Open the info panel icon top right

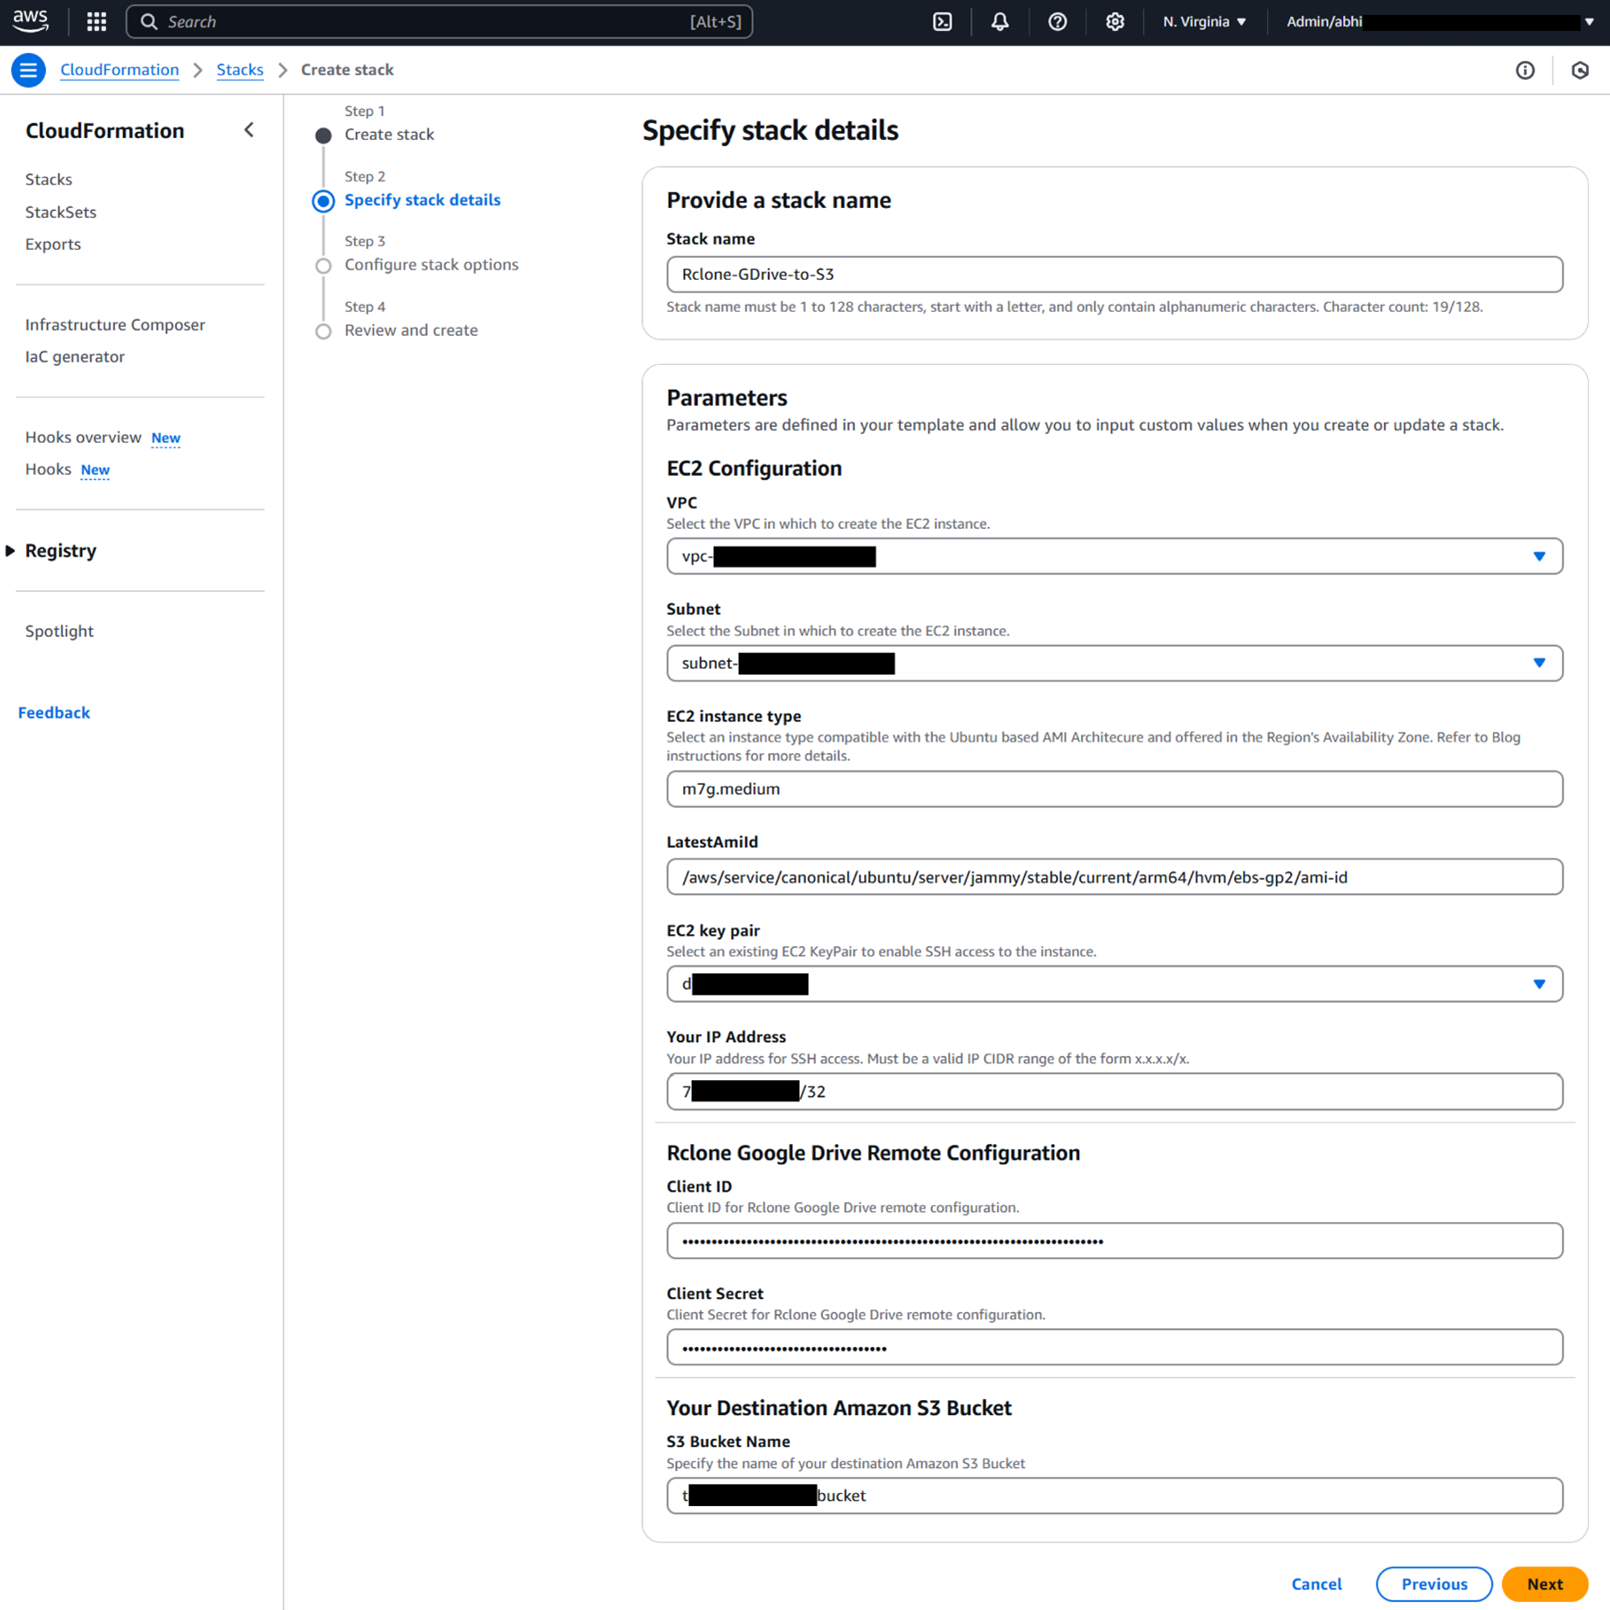tap(1525, 70)
